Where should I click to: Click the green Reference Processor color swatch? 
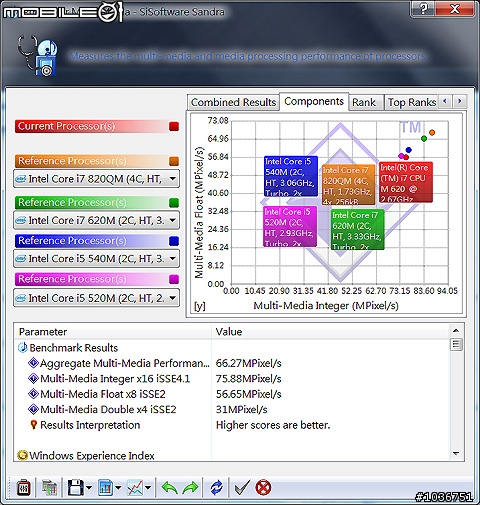pyautogui.click(x=174, y=203)
